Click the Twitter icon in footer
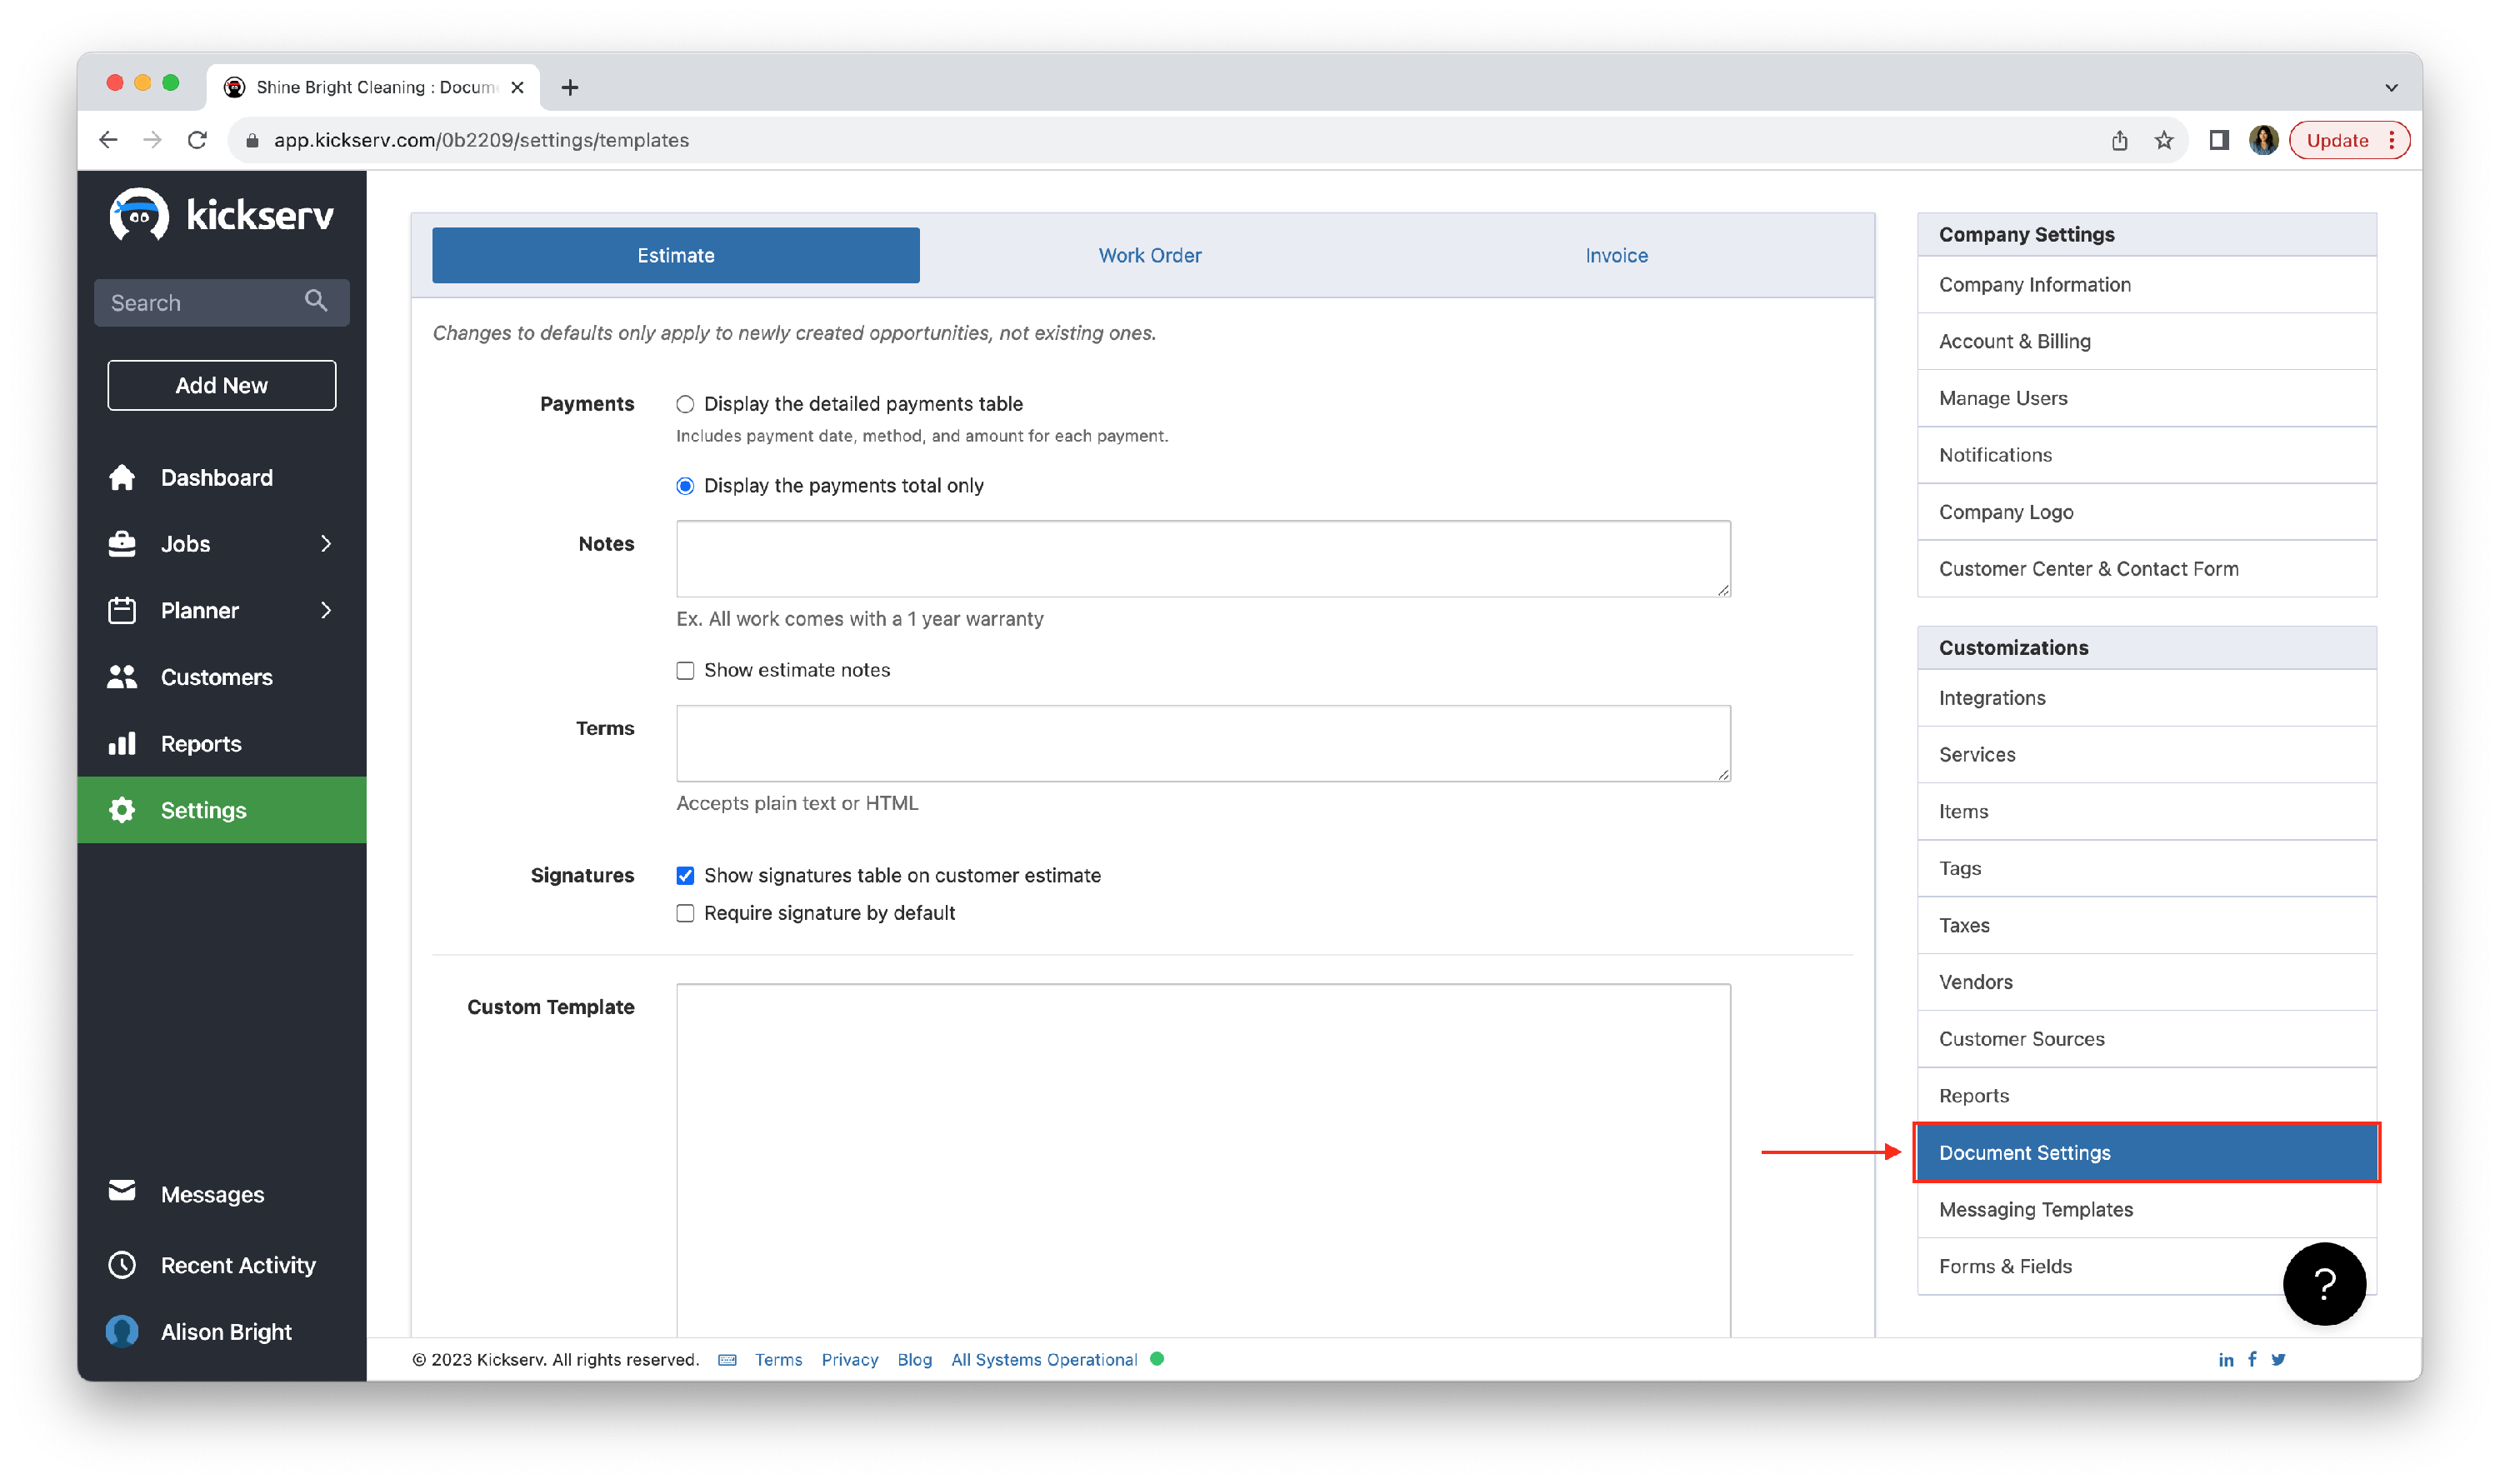This screenshot has height=1484, width=2500. coord(2278,1359)
